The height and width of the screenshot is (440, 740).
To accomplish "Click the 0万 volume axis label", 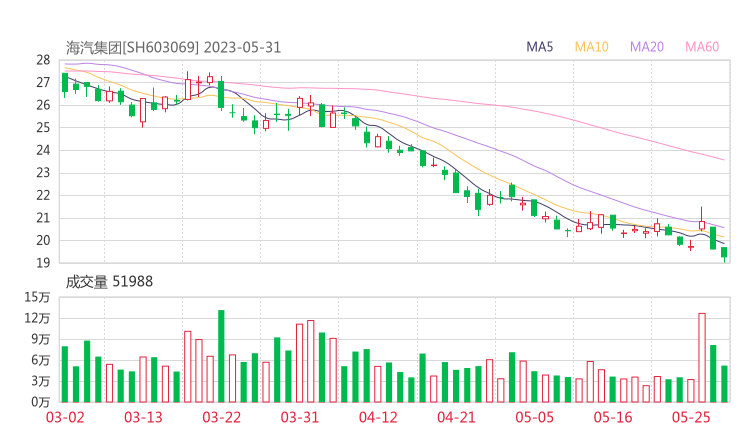I will coord(41,402).
